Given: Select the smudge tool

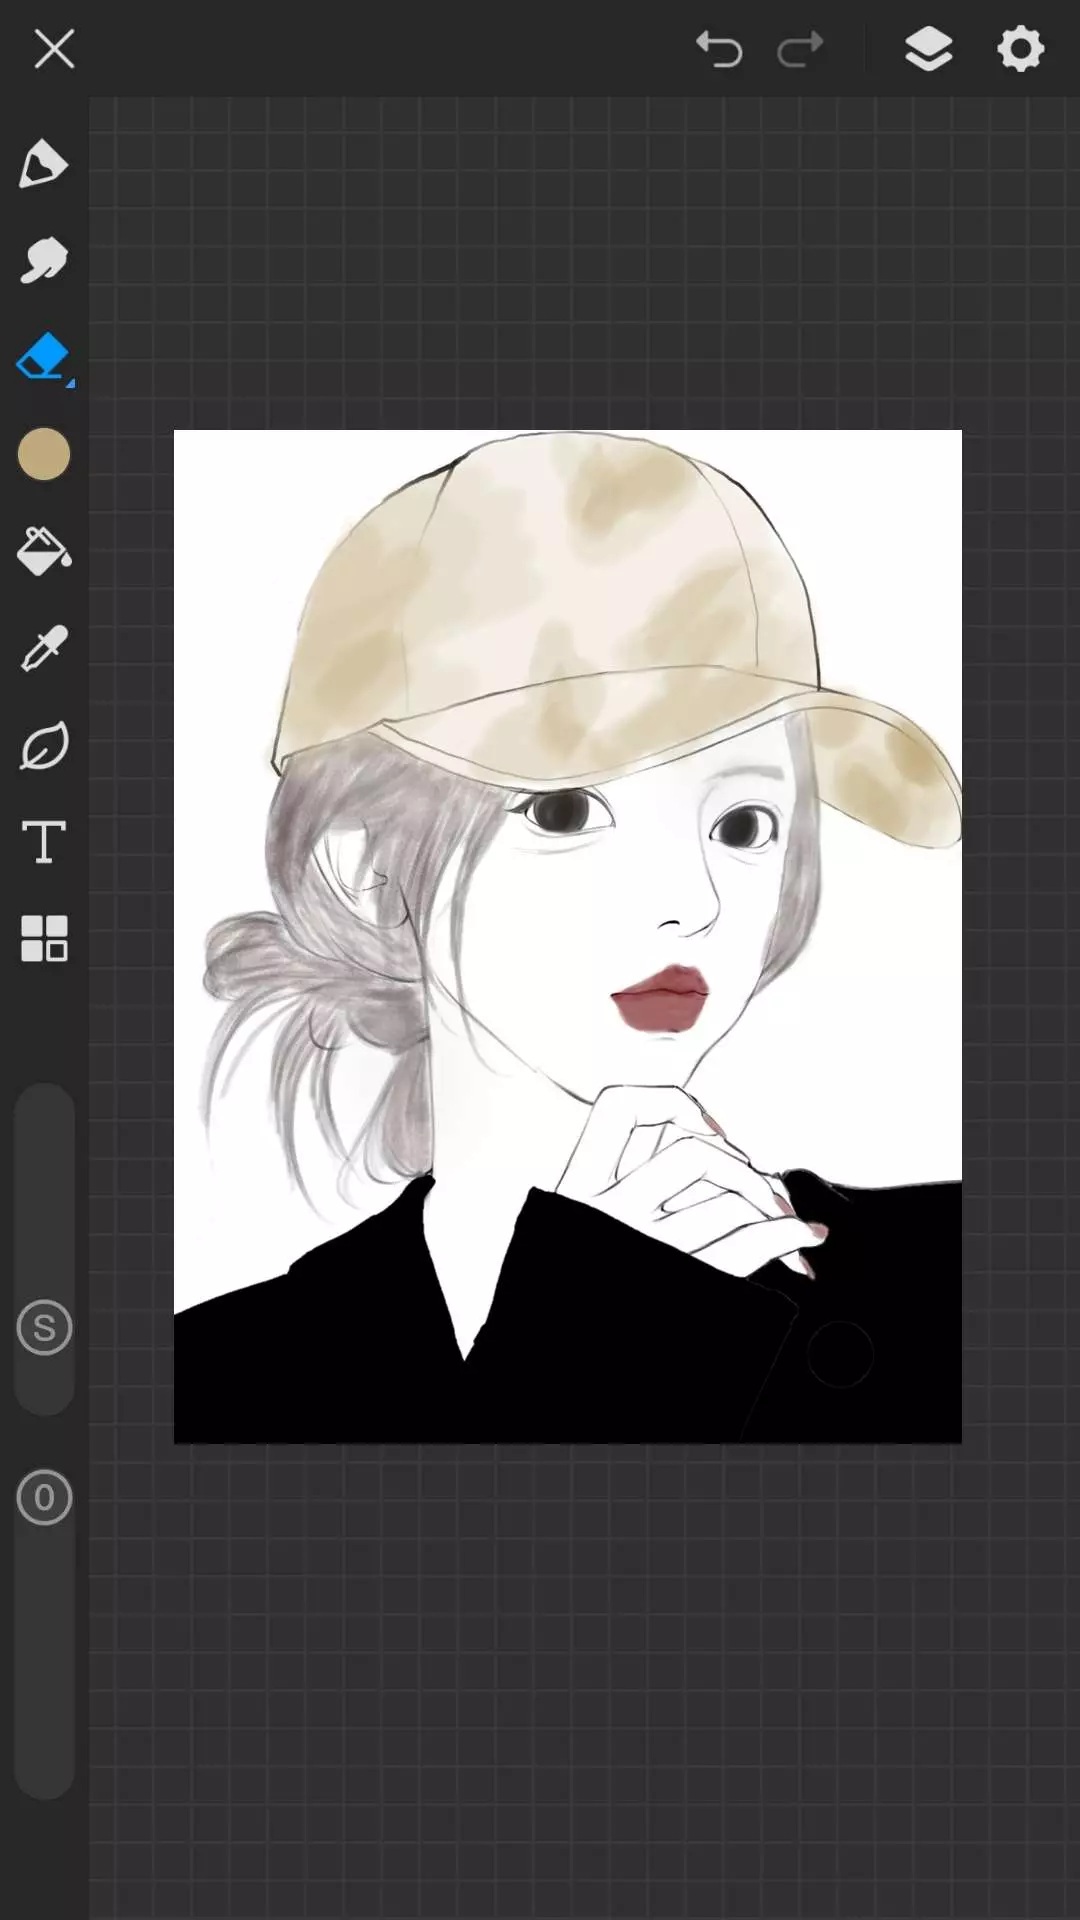Looking at the screenshot, I should [44, 261].
